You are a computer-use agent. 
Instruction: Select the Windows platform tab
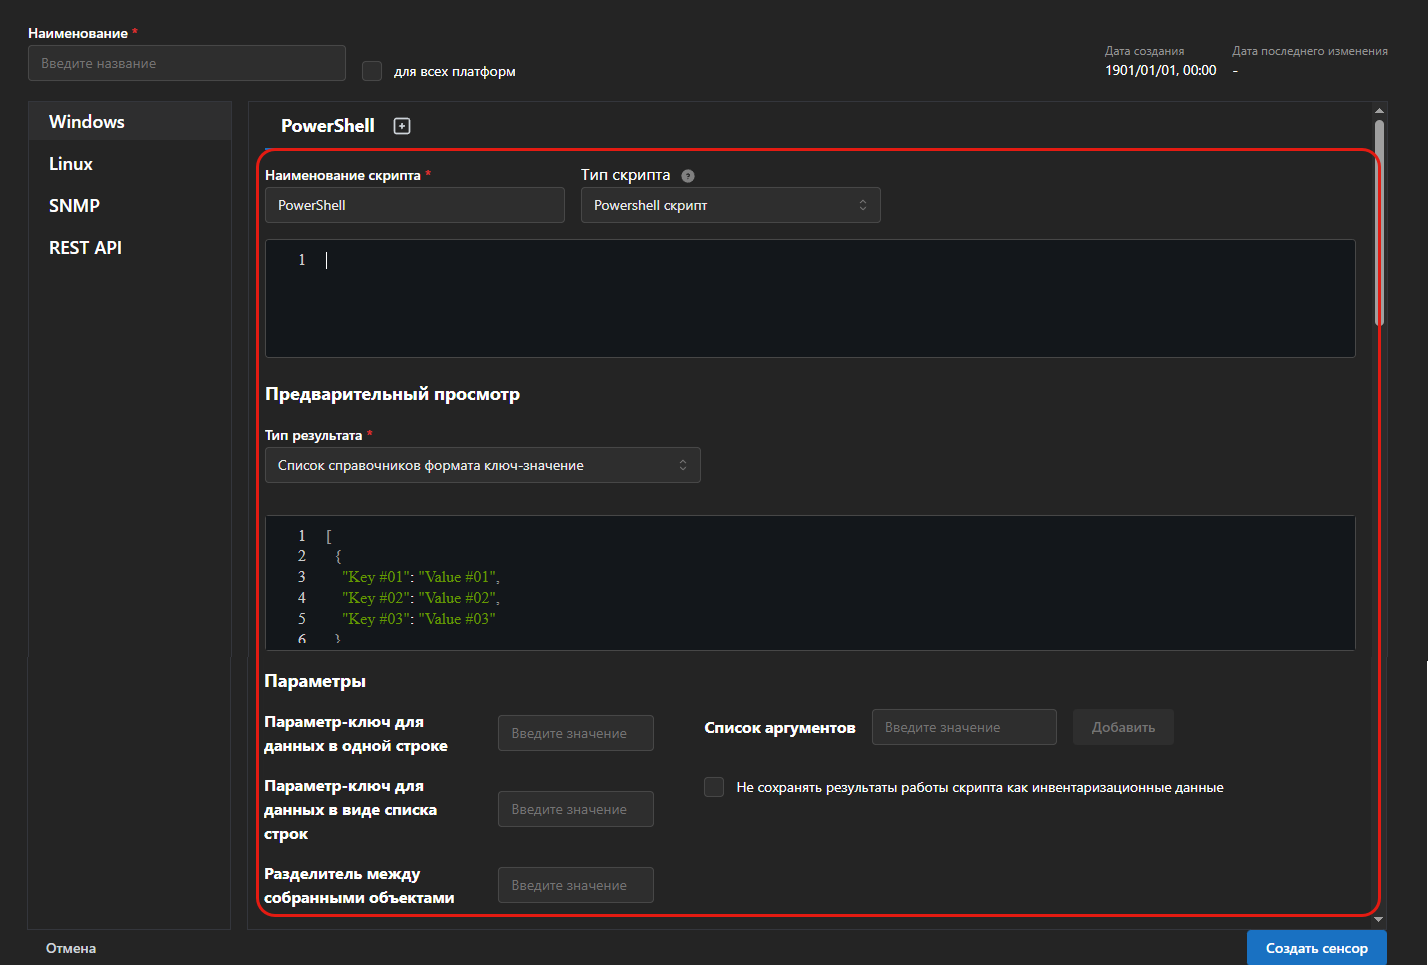87,122
